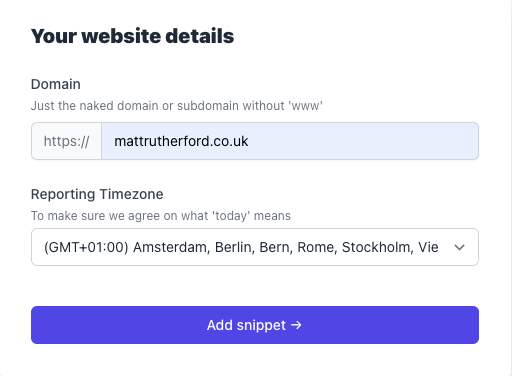Focus the domain input field

pos(290,141)
